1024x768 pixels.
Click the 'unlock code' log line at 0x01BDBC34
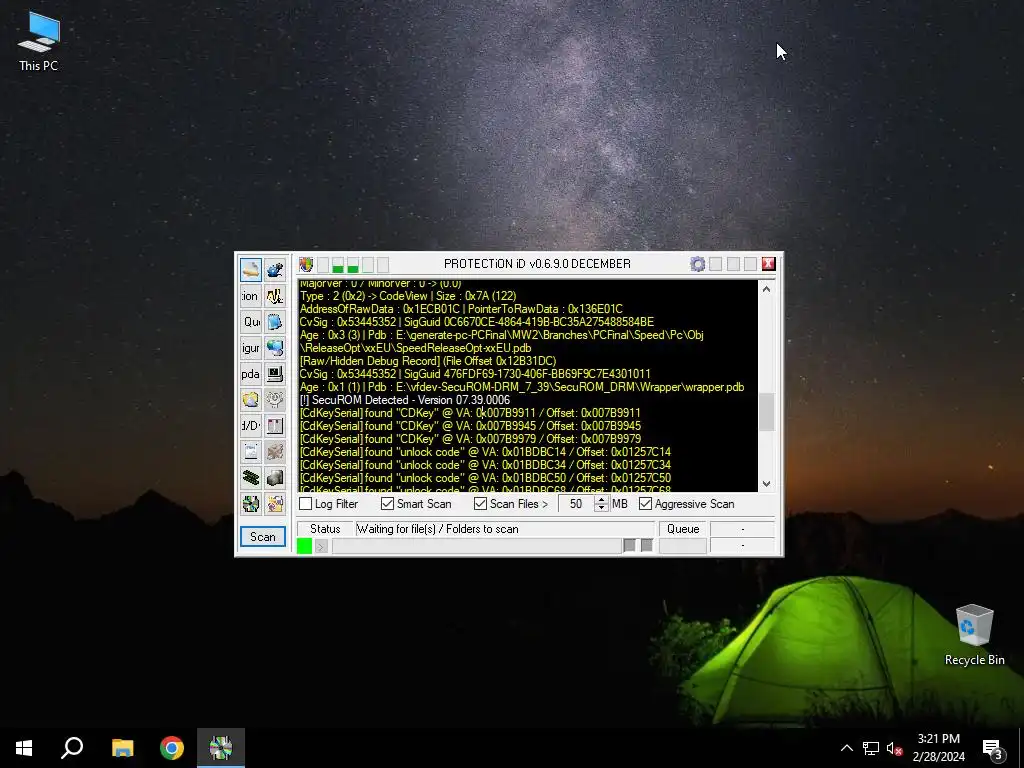tap(485, 465)
